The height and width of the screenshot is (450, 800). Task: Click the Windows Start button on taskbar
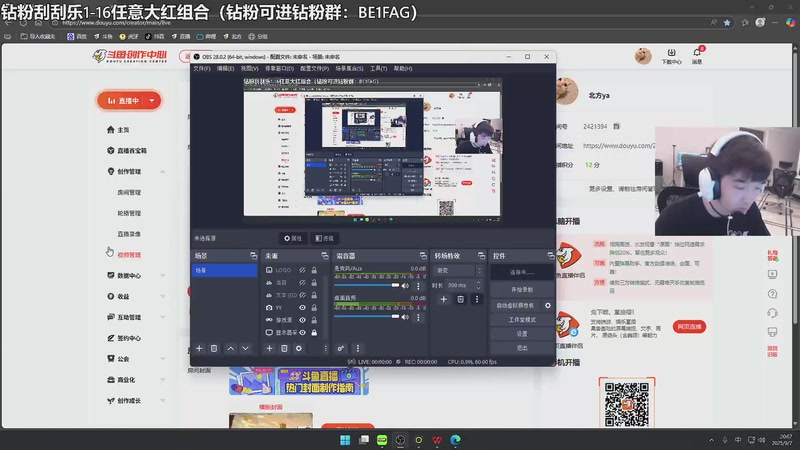[x=345, y=440]
